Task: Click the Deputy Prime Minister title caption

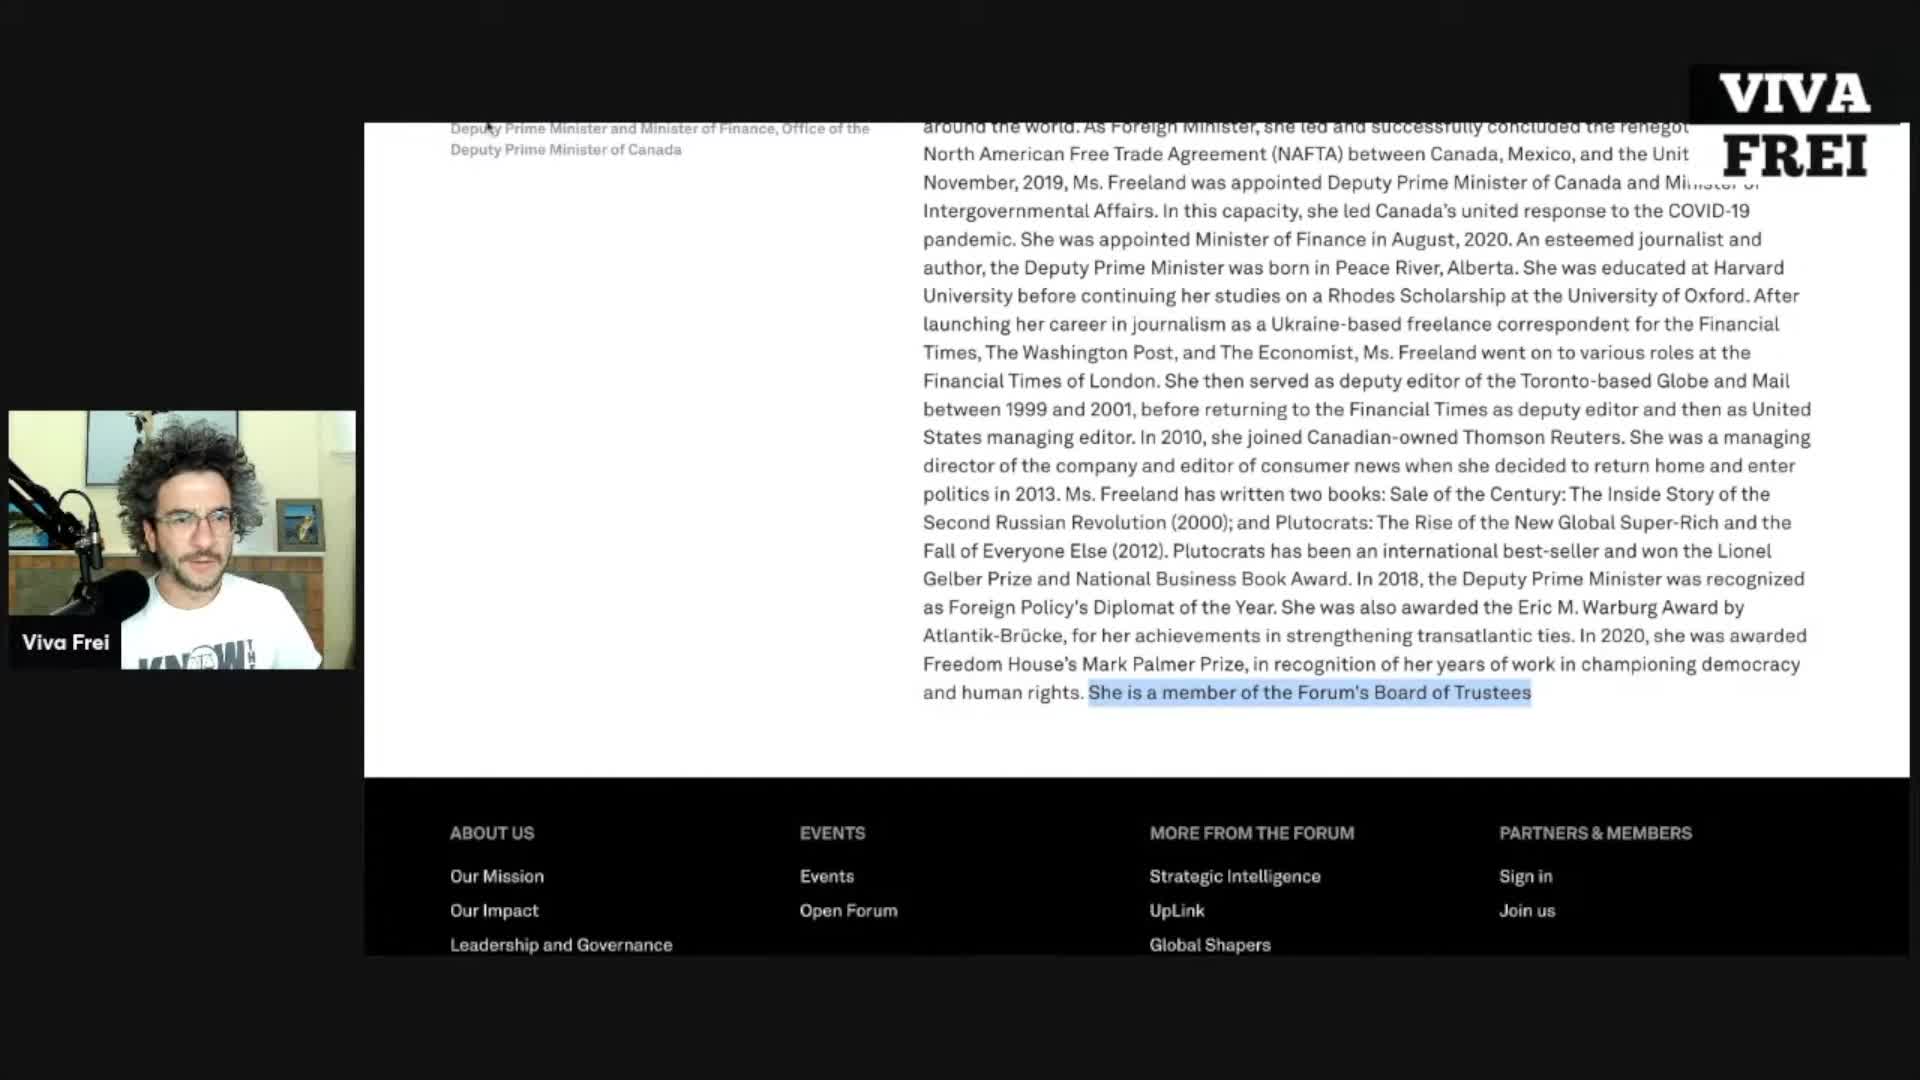Action: [660, 139]
